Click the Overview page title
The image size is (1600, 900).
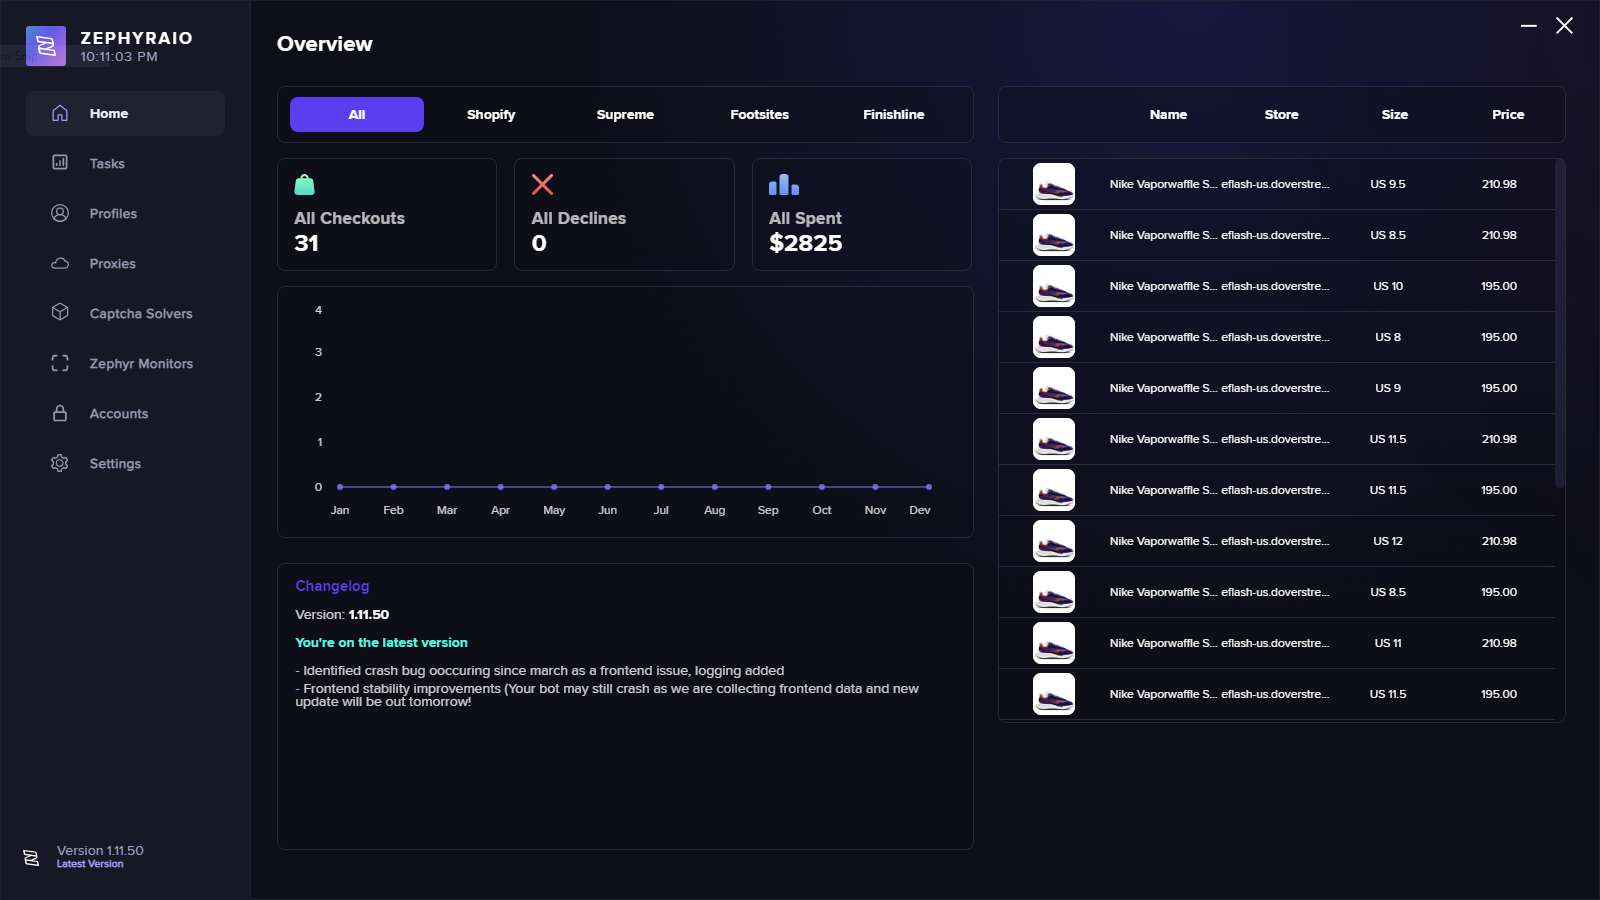coord(324,44)
